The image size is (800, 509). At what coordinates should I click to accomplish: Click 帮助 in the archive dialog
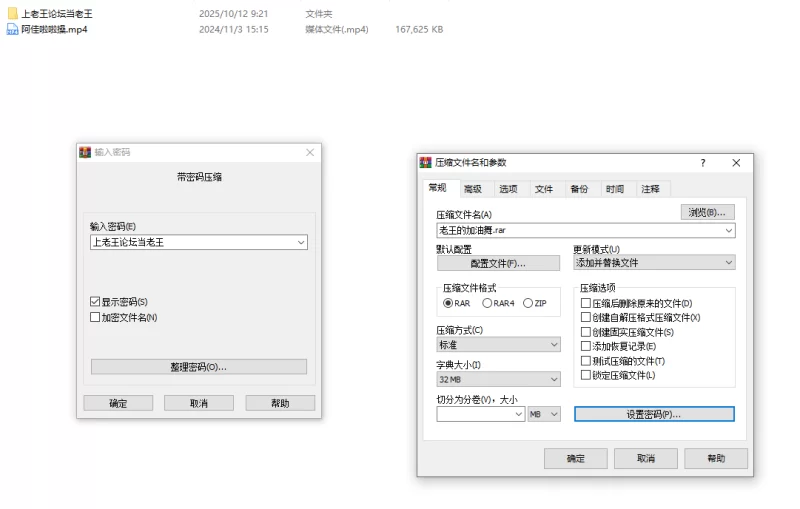(716, 459)
